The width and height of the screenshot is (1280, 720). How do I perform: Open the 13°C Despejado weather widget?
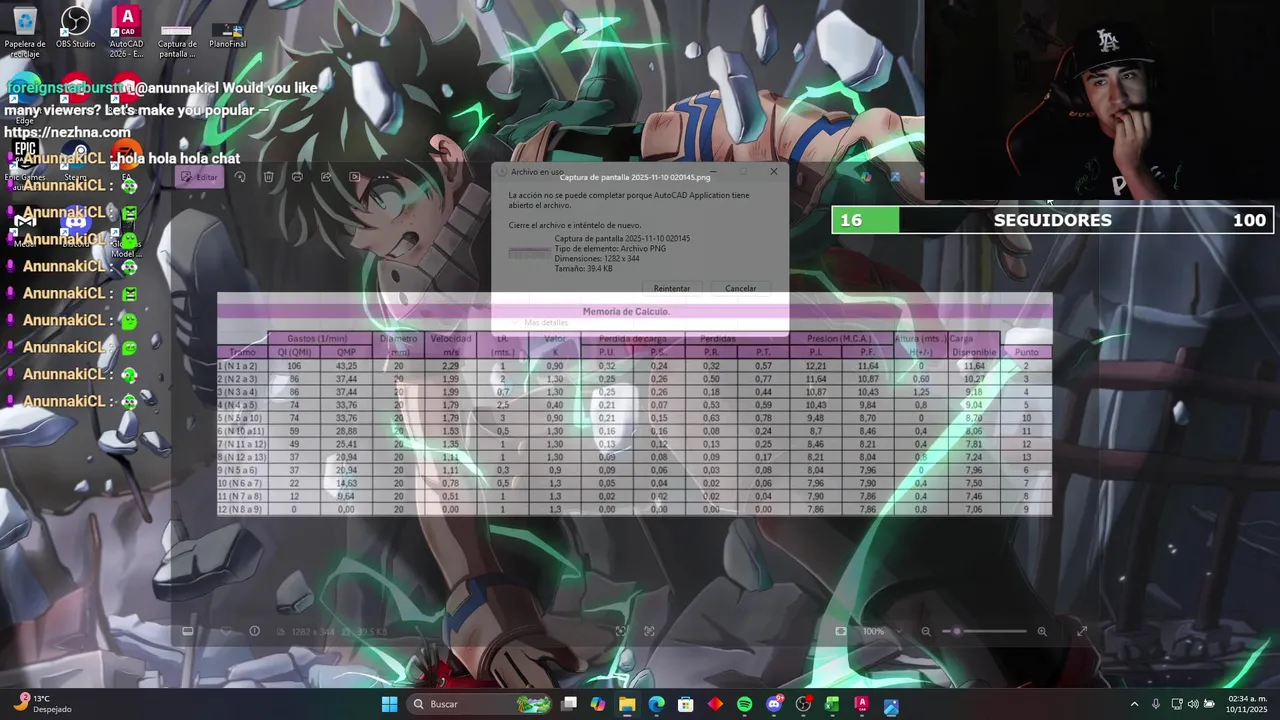pos(42,704)
